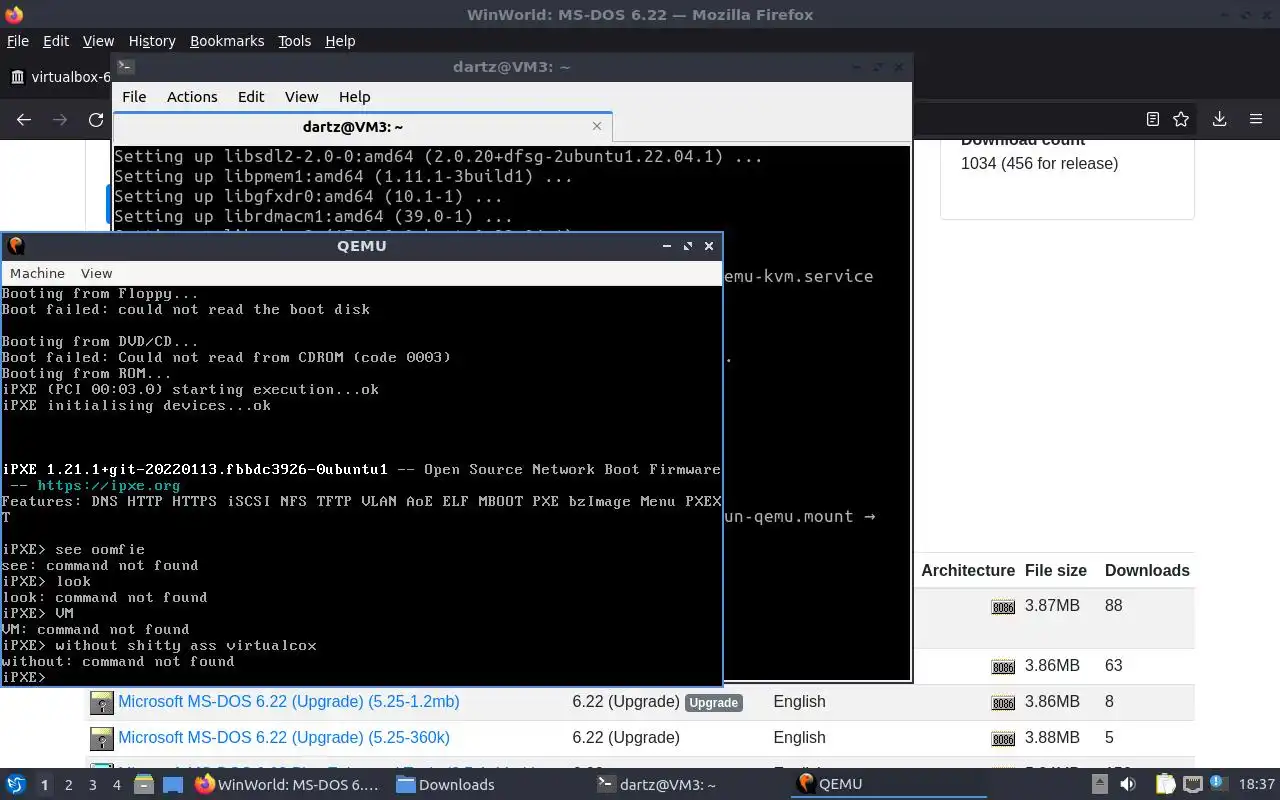Open the terminal View menu

(x=301, y=97)
